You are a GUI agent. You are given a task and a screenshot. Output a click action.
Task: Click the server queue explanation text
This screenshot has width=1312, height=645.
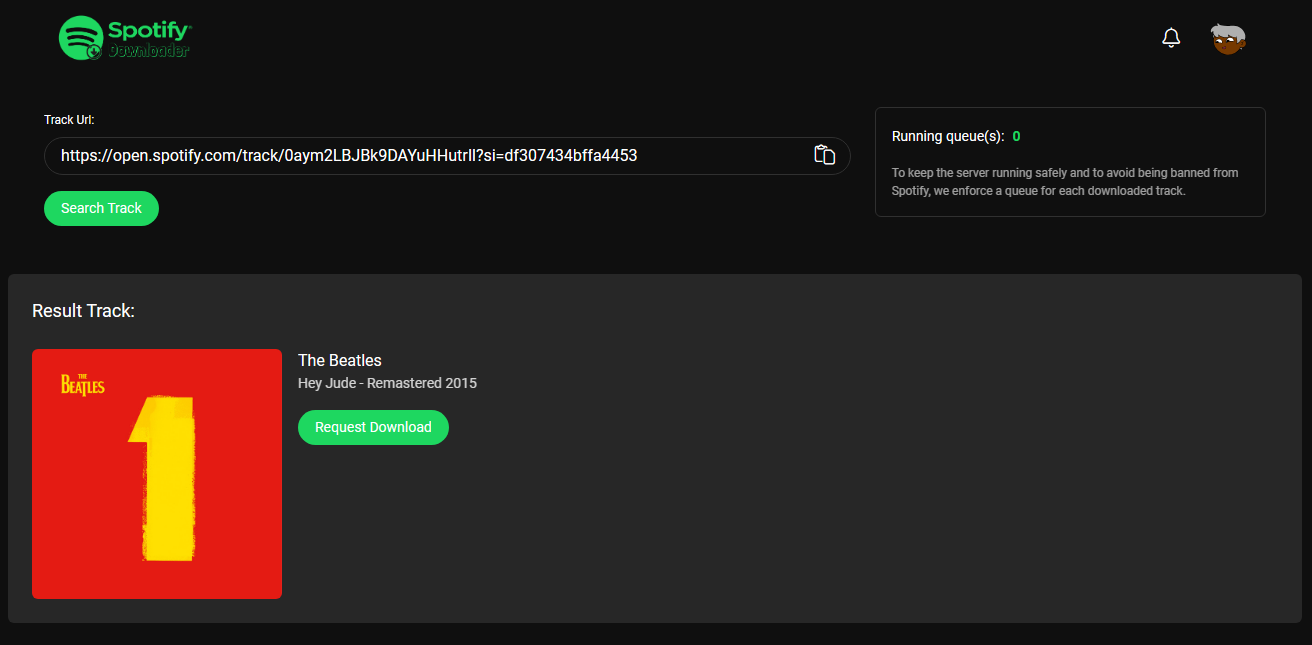[x=1063, y=181]
